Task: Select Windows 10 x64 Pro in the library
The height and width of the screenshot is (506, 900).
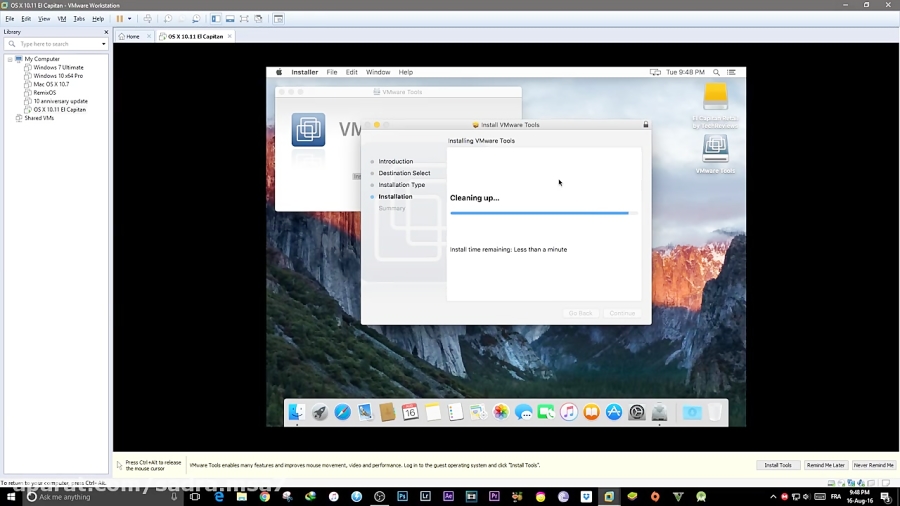Action: pyautogui.click(x=58, y=76)
